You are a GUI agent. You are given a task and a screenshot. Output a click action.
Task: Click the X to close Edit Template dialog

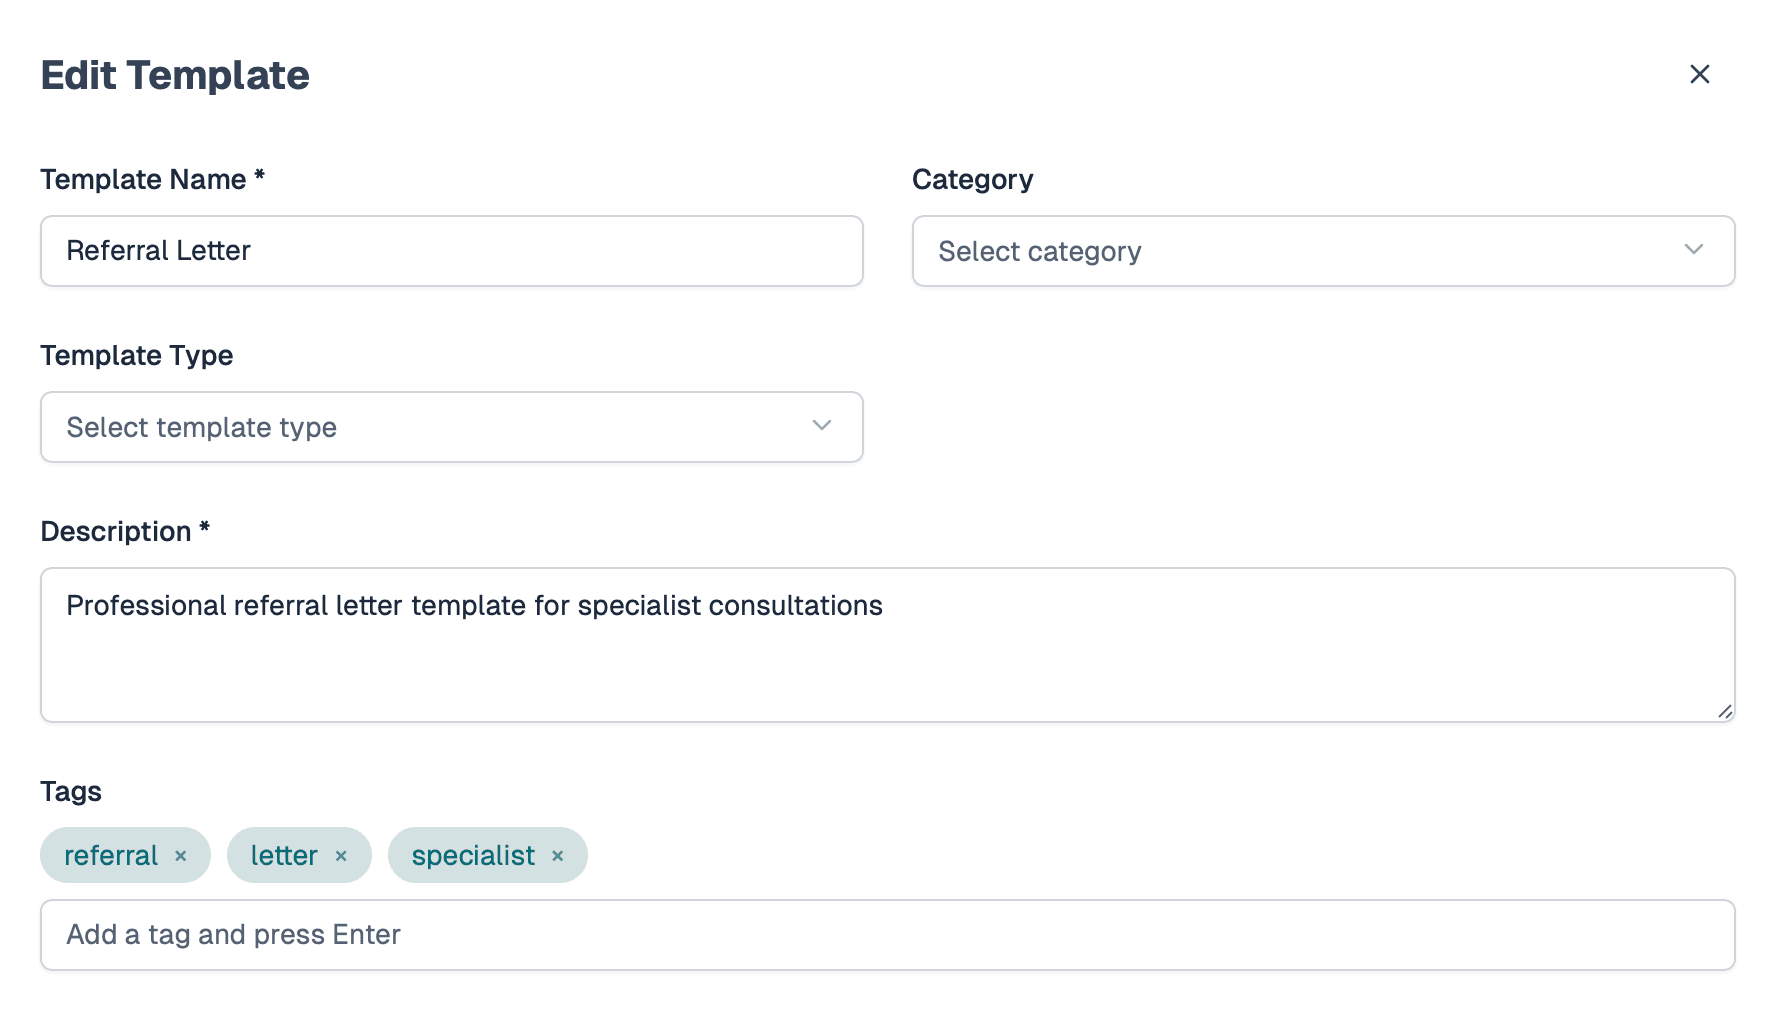[1699, 74]
